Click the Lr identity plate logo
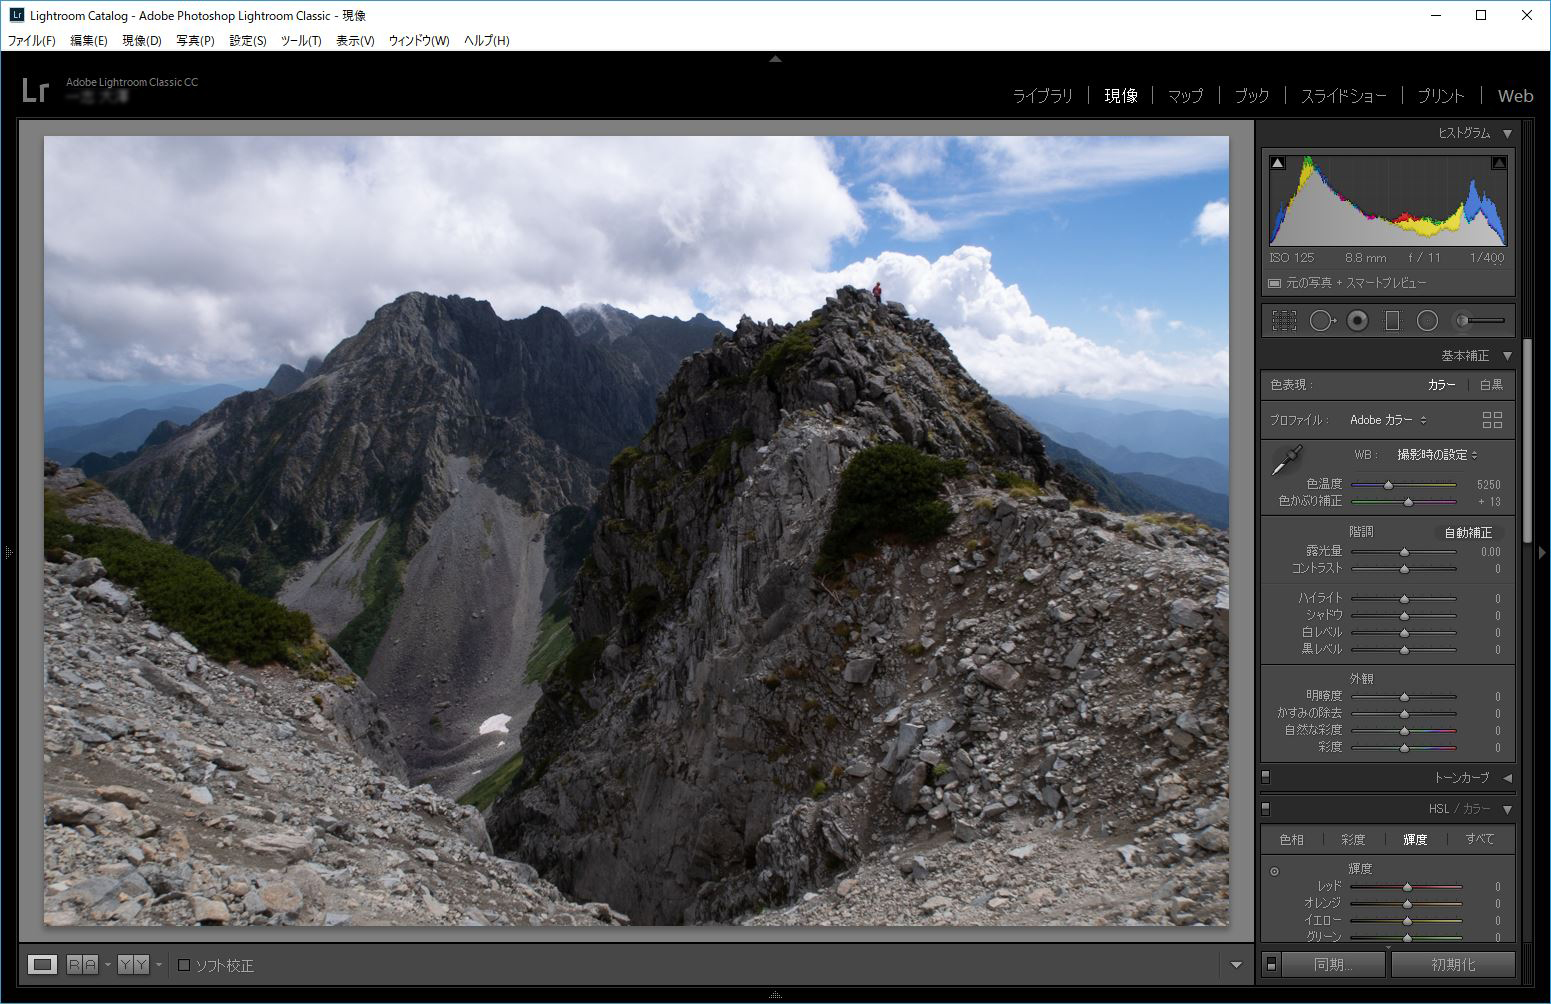1551x1004 pixels. tap(35, 90)
